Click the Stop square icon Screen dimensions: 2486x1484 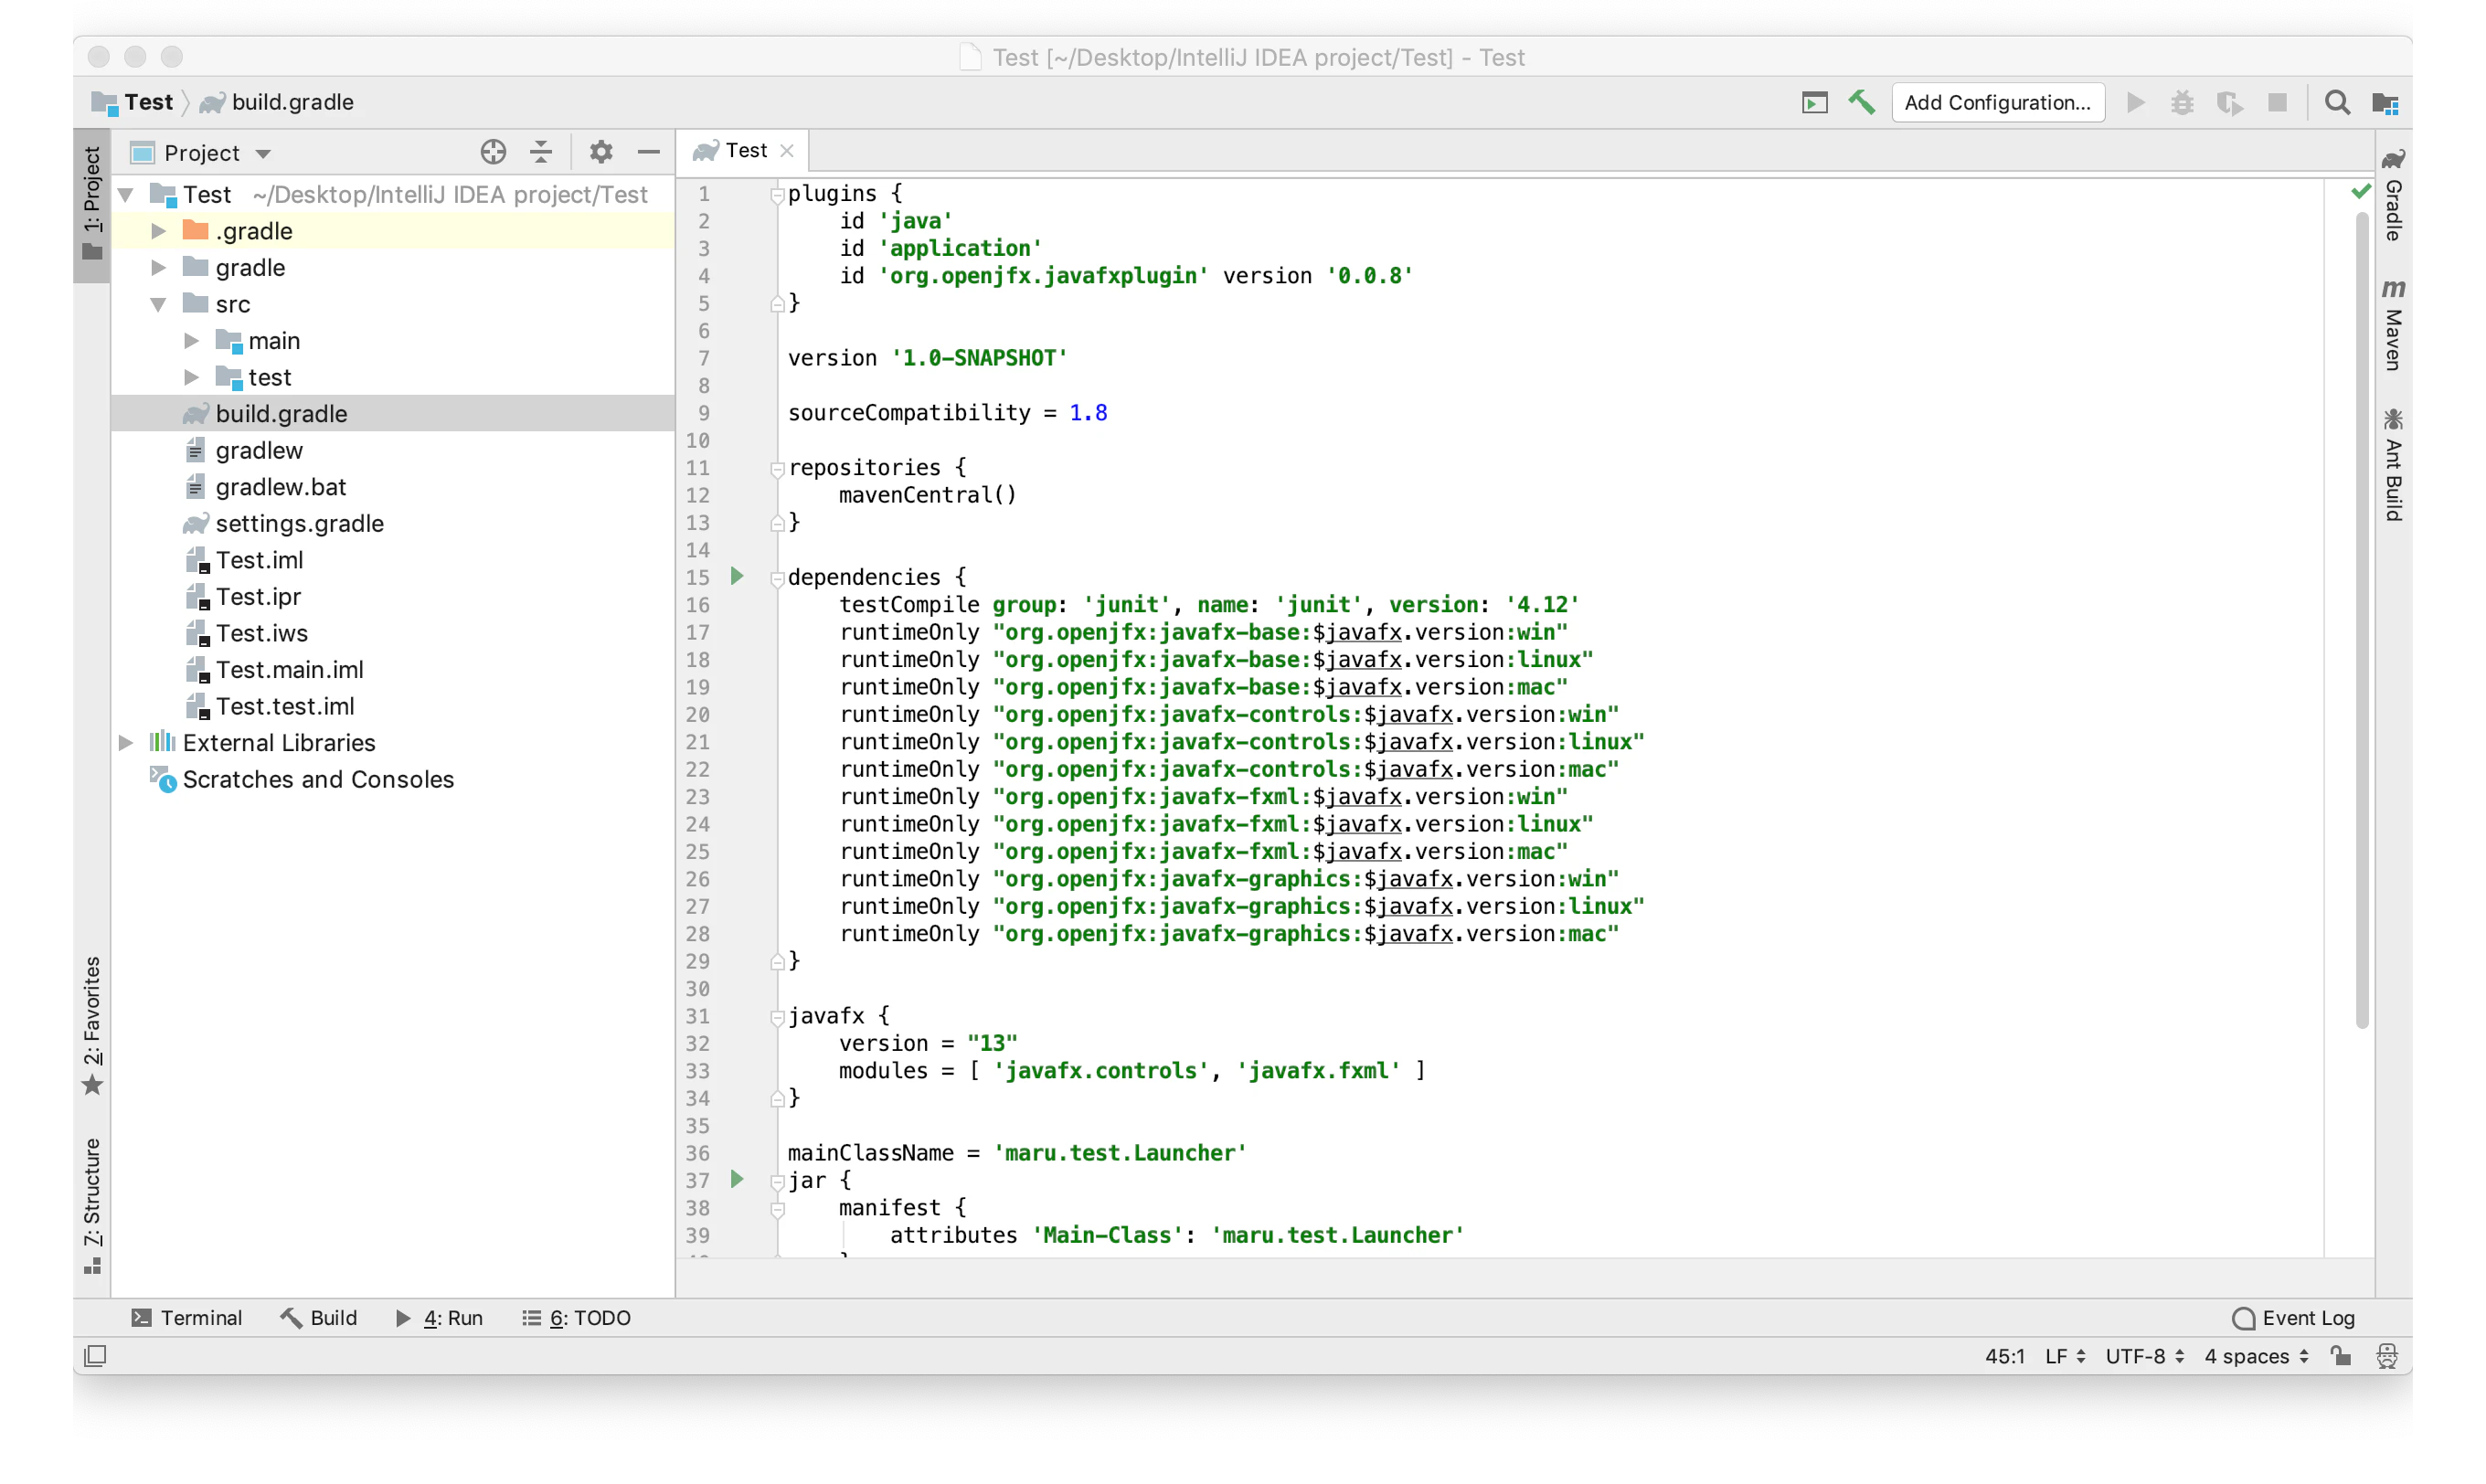click(x=2277, y=102)
